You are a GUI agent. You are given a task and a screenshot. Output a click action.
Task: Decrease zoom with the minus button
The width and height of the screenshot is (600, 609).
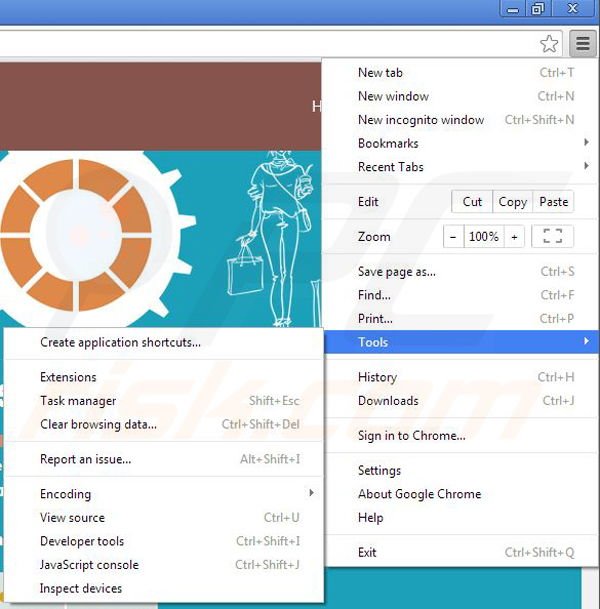tap(453, 237)
